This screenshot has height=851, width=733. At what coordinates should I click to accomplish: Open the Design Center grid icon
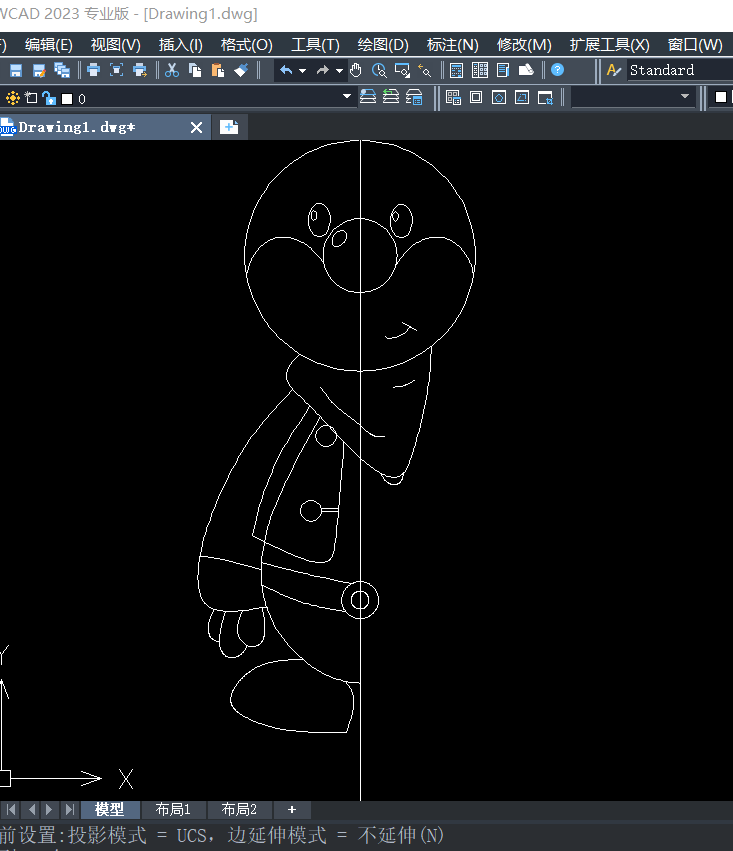[480, 70]
